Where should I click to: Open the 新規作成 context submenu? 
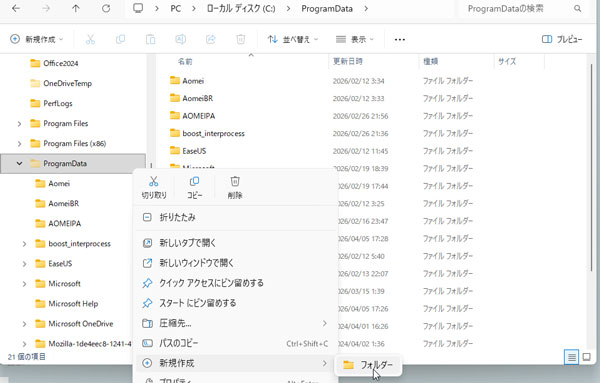tap(235, 363)
